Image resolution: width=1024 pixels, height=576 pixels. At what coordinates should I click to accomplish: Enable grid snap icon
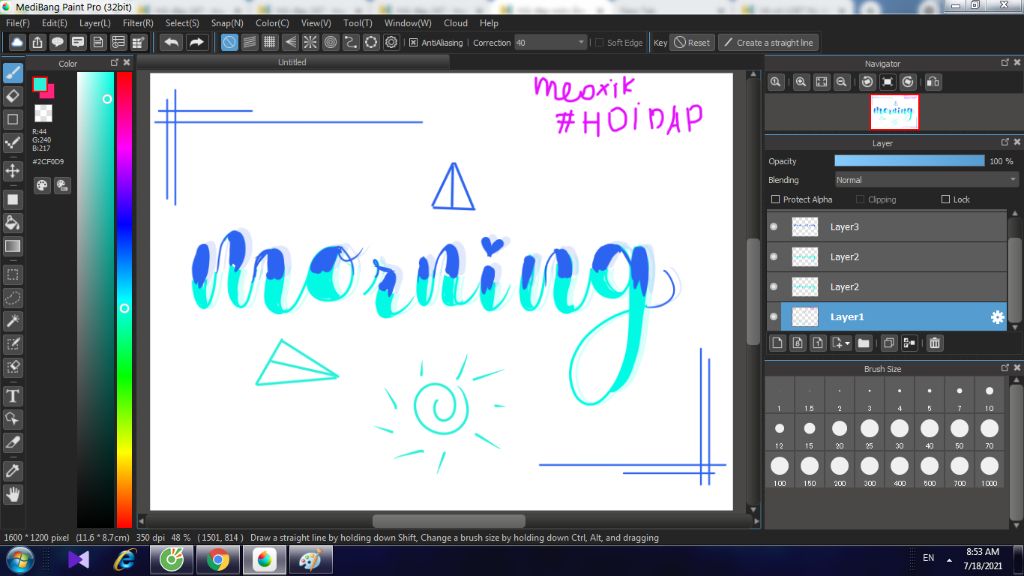click(270, 42)
